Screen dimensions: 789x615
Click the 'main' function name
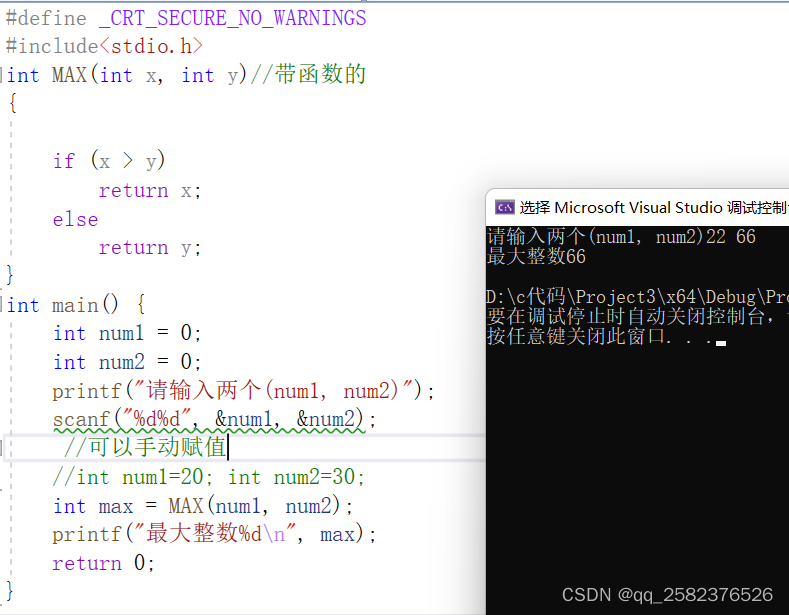75,305
